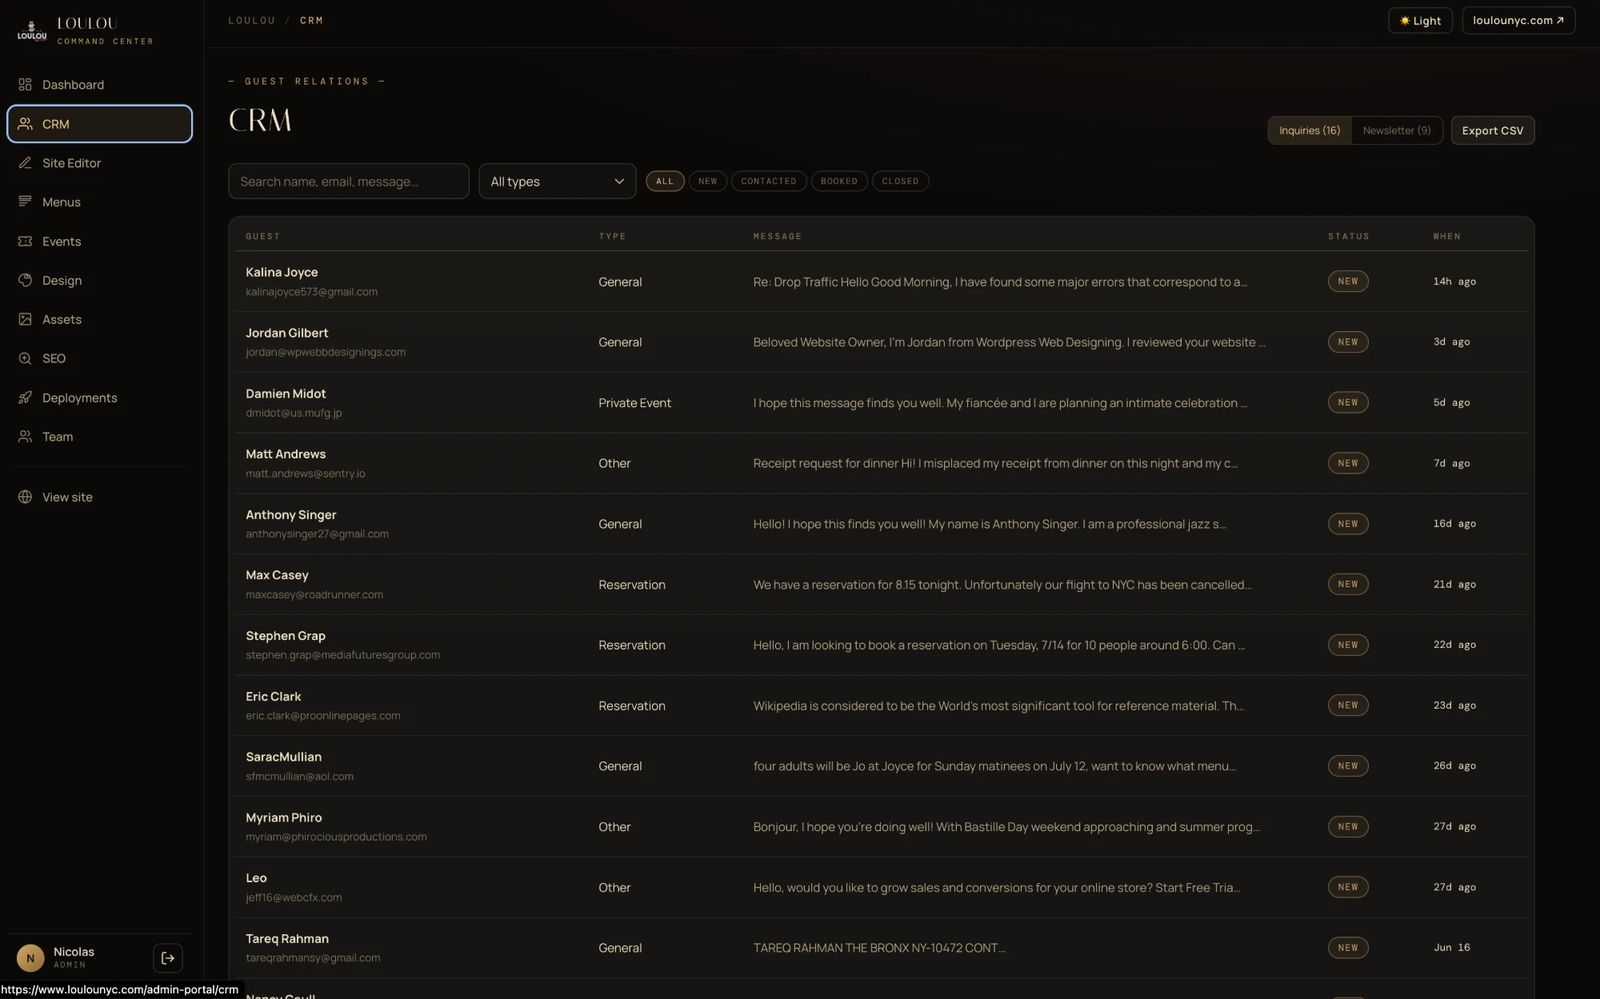Click the Nicolas avatar circle
This screenshot has width=1600, height=999.
coord(30,958)
